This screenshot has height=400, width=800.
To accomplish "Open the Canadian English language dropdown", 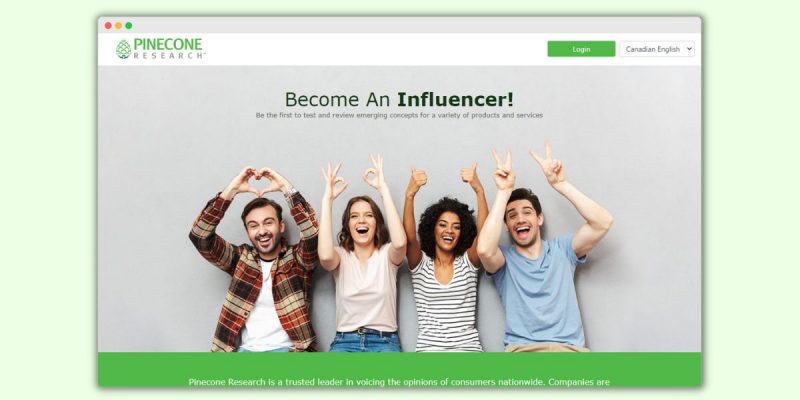I will [657, 49].
